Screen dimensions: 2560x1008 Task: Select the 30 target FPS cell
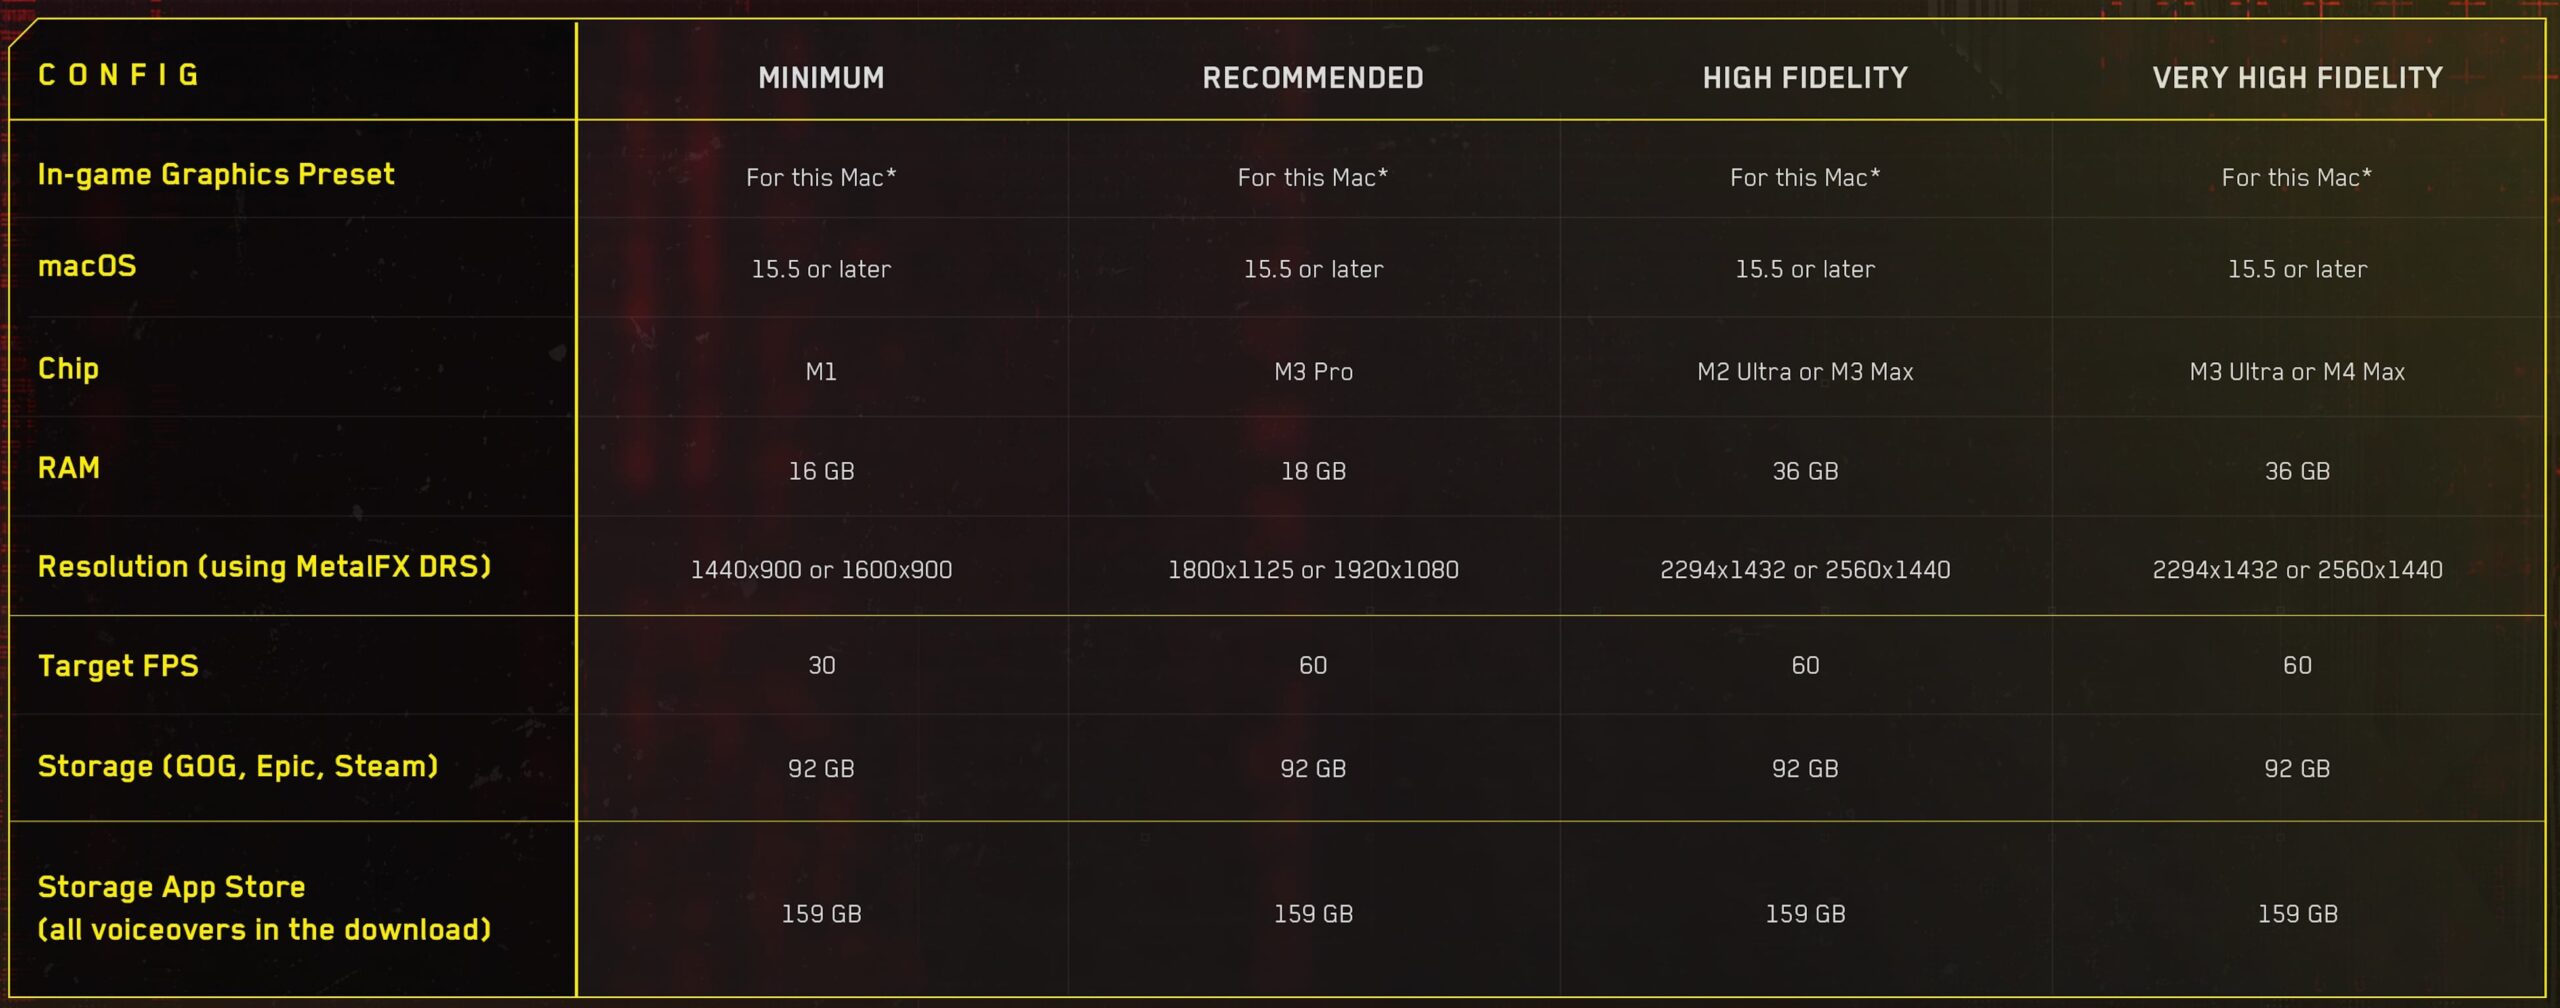[821, 666]
